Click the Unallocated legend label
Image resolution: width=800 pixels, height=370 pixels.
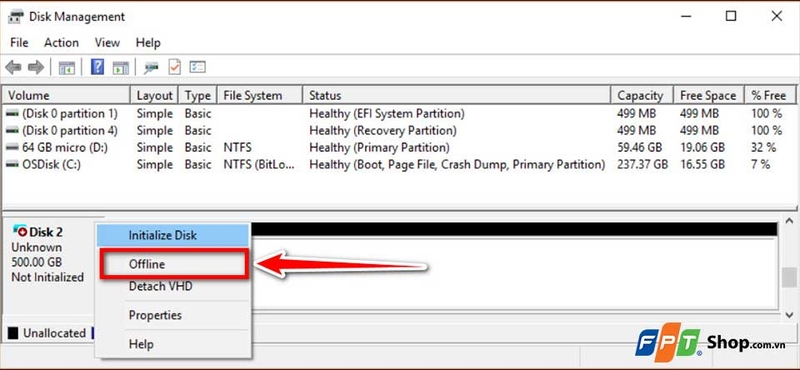[x=55, y=333]
